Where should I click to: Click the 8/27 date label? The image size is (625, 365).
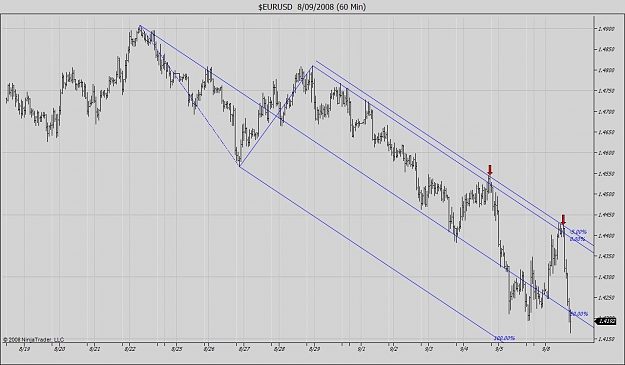point(244,349)
